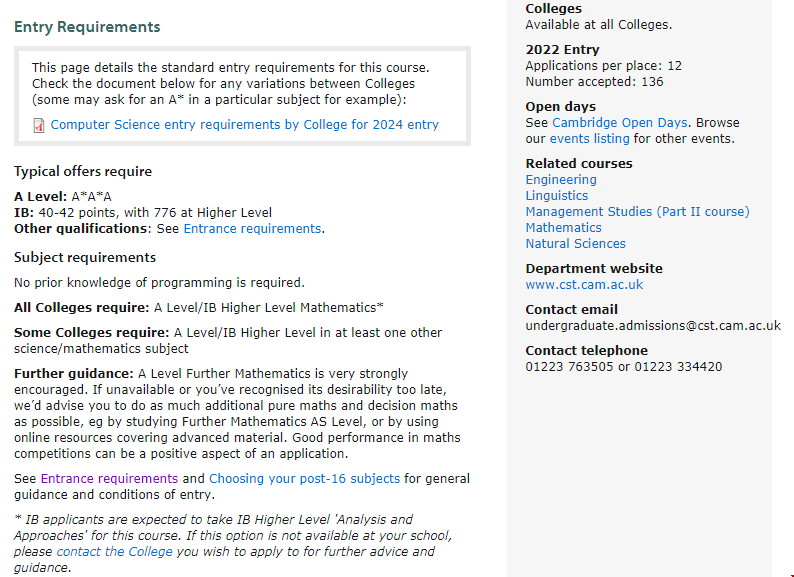The width and height of the screenshot is (794, 577).
Task: Click the Entry Requirements section heading
Action: (x=87, y=27)
